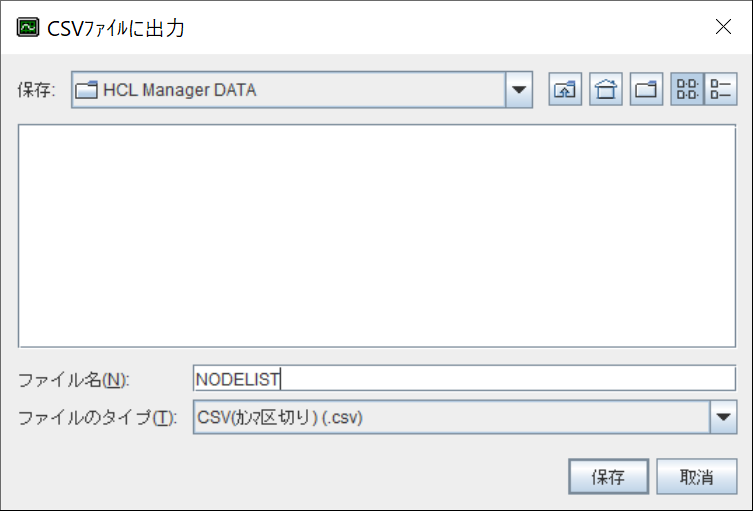Click the folder icon beside HCL Manager DATA

coord(87,90)
